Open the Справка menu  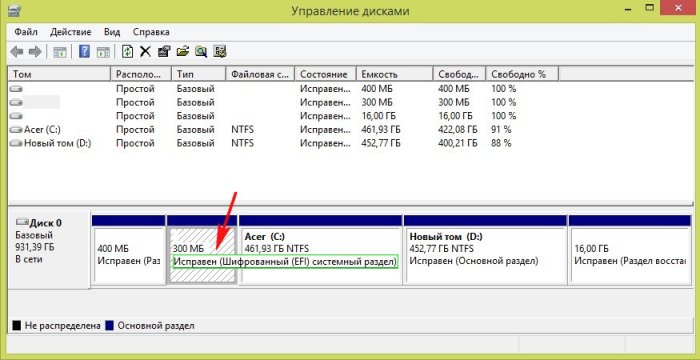pos(151,32)
